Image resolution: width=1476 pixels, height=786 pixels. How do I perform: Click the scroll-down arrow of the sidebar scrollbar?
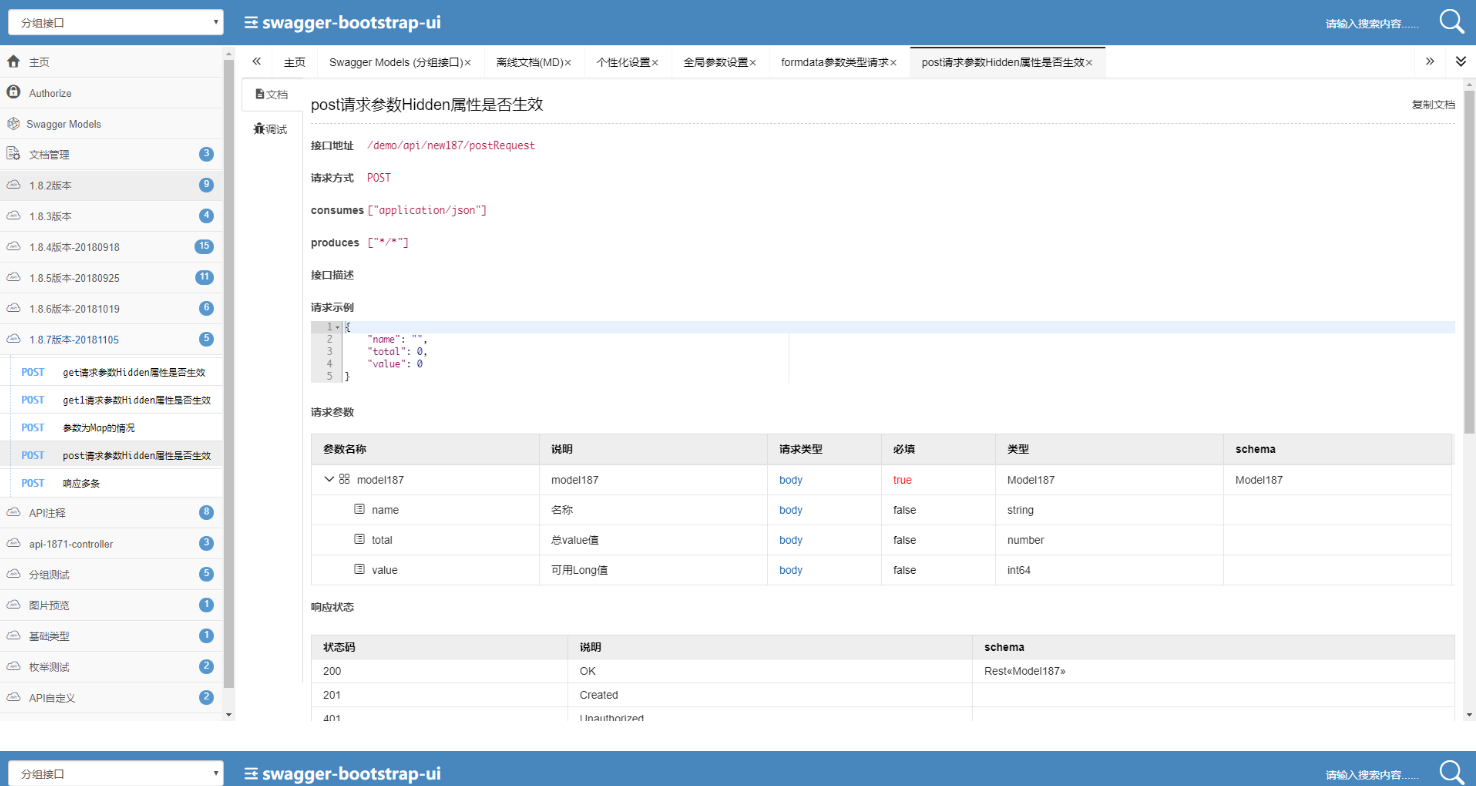point(229,714)
